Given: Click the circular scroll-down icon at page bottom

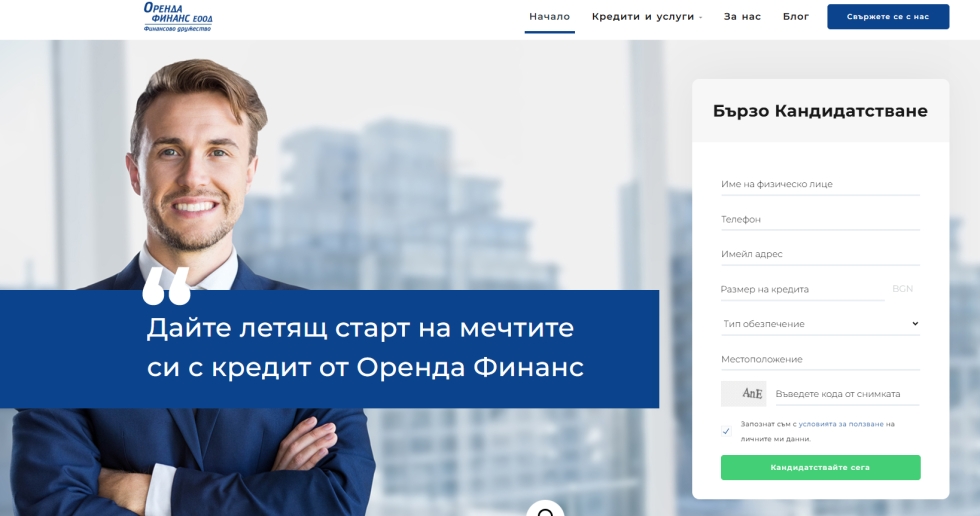Looking at the screenshot, I should [545, 508].
